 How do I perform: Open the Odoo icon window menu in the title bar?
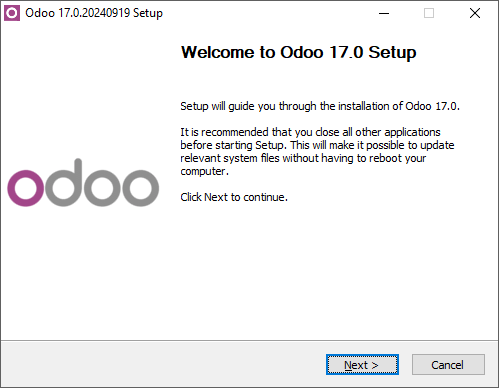tap(12, 13)
